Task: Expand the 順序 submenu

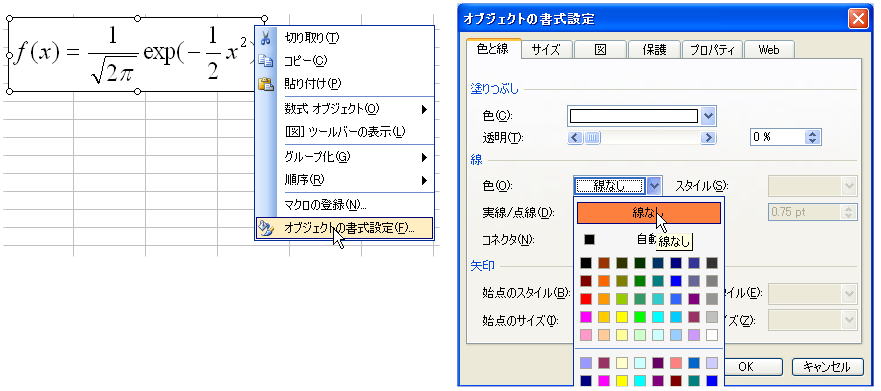Action: pos(425,180)
